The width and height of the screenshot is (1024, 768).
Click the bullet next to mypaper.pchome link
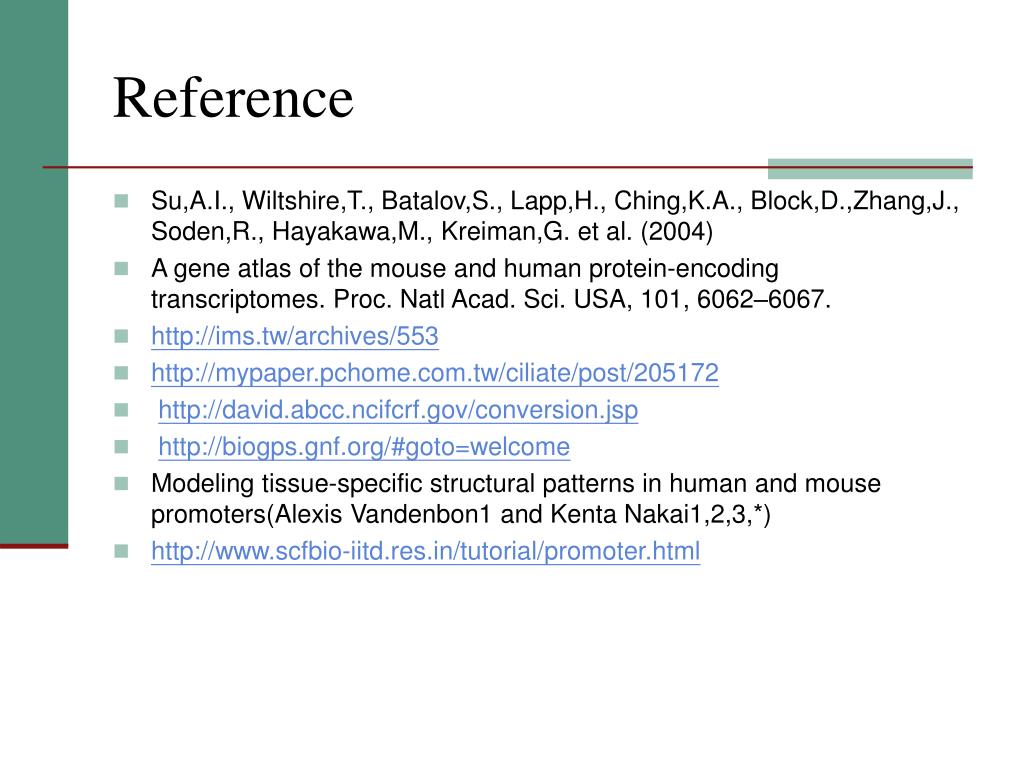tap(121, 373)
